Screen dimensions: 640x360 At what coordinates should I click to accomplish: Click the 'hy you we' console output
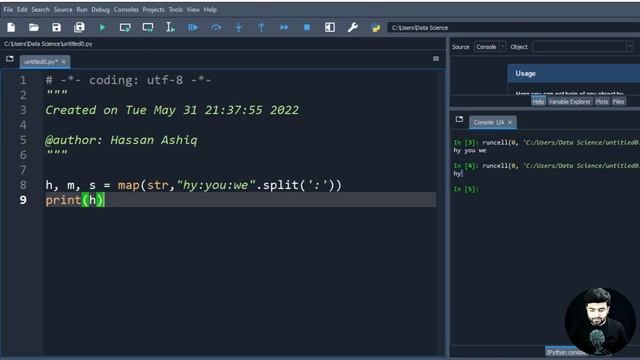(x=470, y=151)
